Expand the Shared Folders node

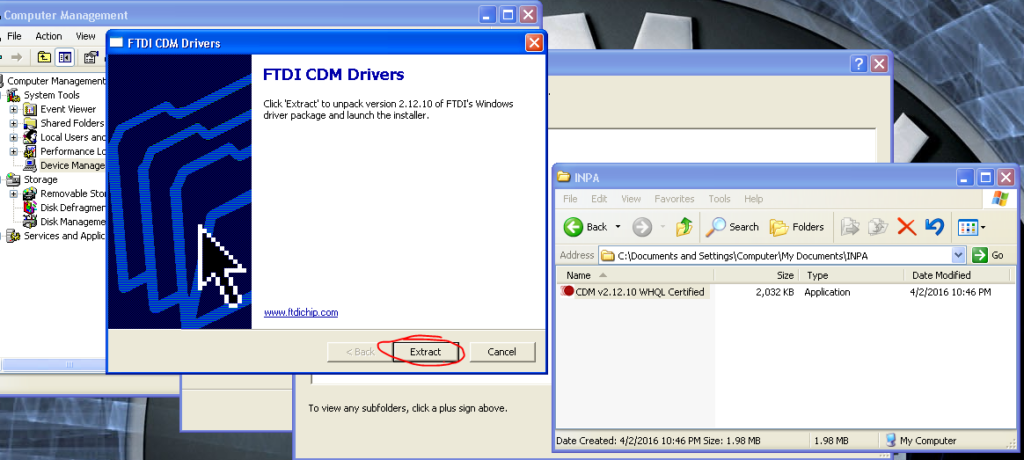13,123
